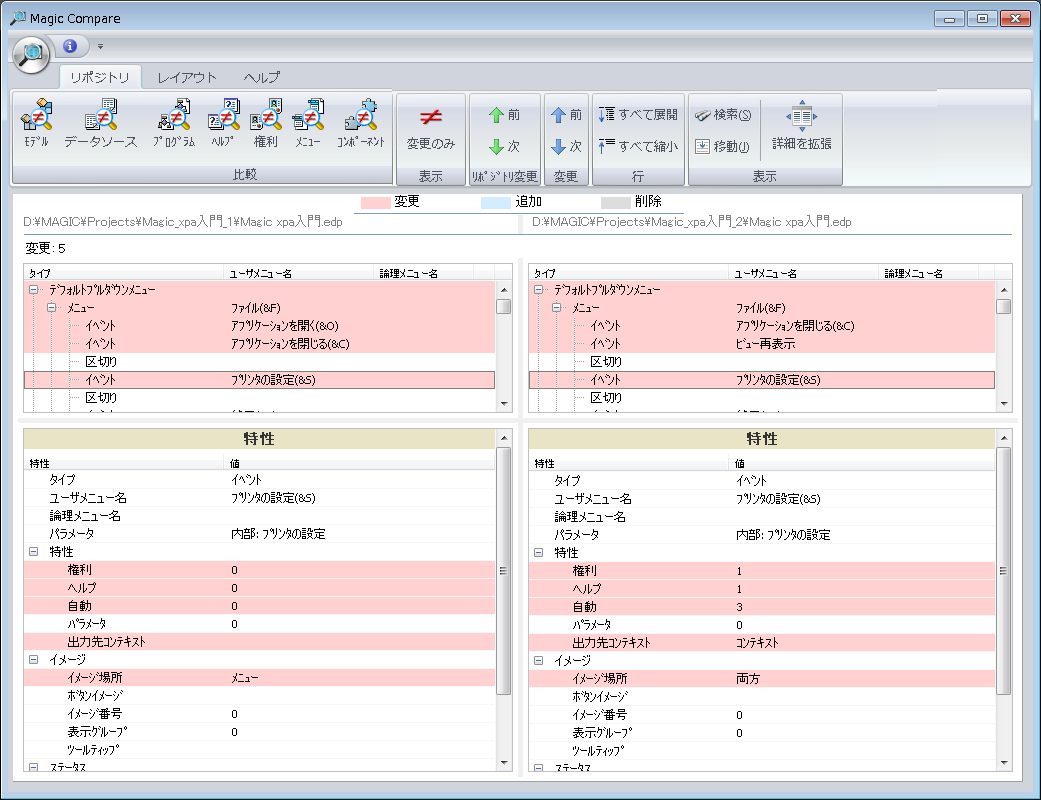Collapse the 特性 group in left properties panel
Screen dimensions: 1041x800
coord(33,552)
